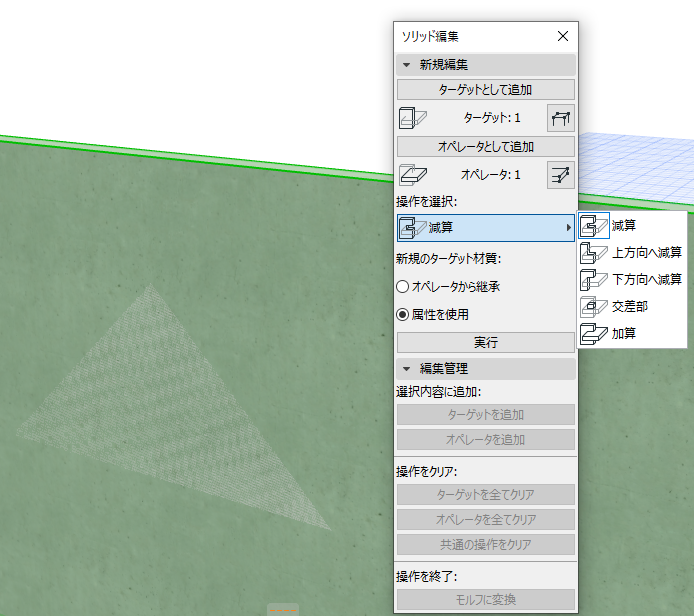Select 下方向へ減算 from the flyout menu
This screenshot has height=616, width=694.
(632, 280)
